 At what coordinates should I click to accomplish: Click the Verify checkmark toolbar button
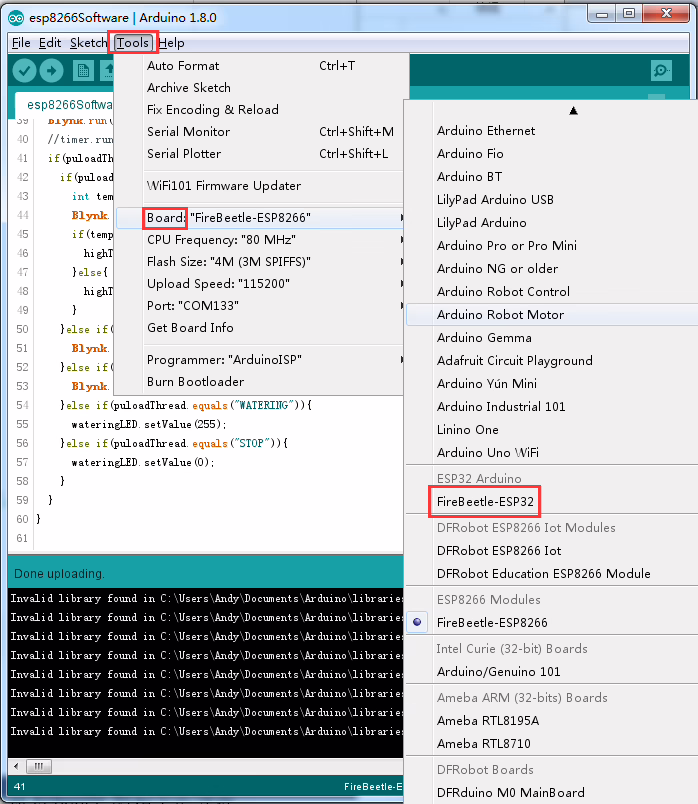click(x=25, y=71)
